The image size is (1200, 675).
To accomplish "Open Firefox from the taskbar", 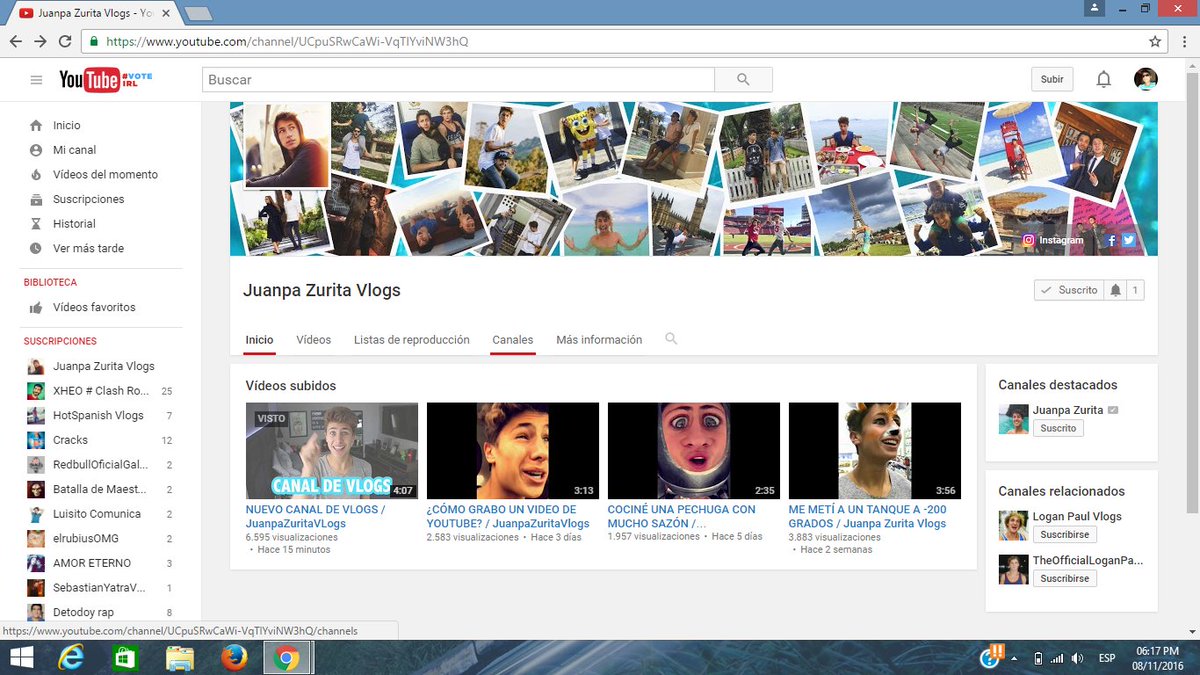I will click(233, 658).
